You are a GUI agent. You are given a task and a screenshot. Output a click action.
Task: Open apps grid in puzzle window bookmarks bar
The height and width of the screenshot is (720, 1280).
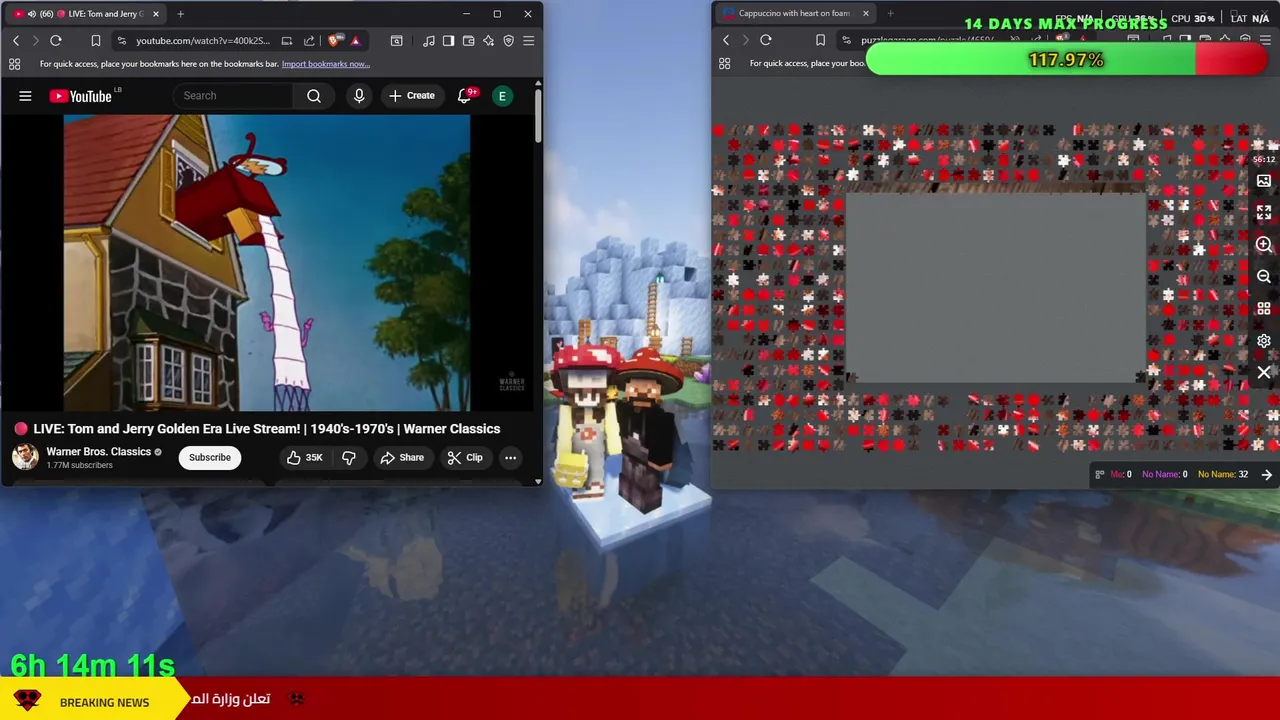pyautogui.click(x=724, y=64)
